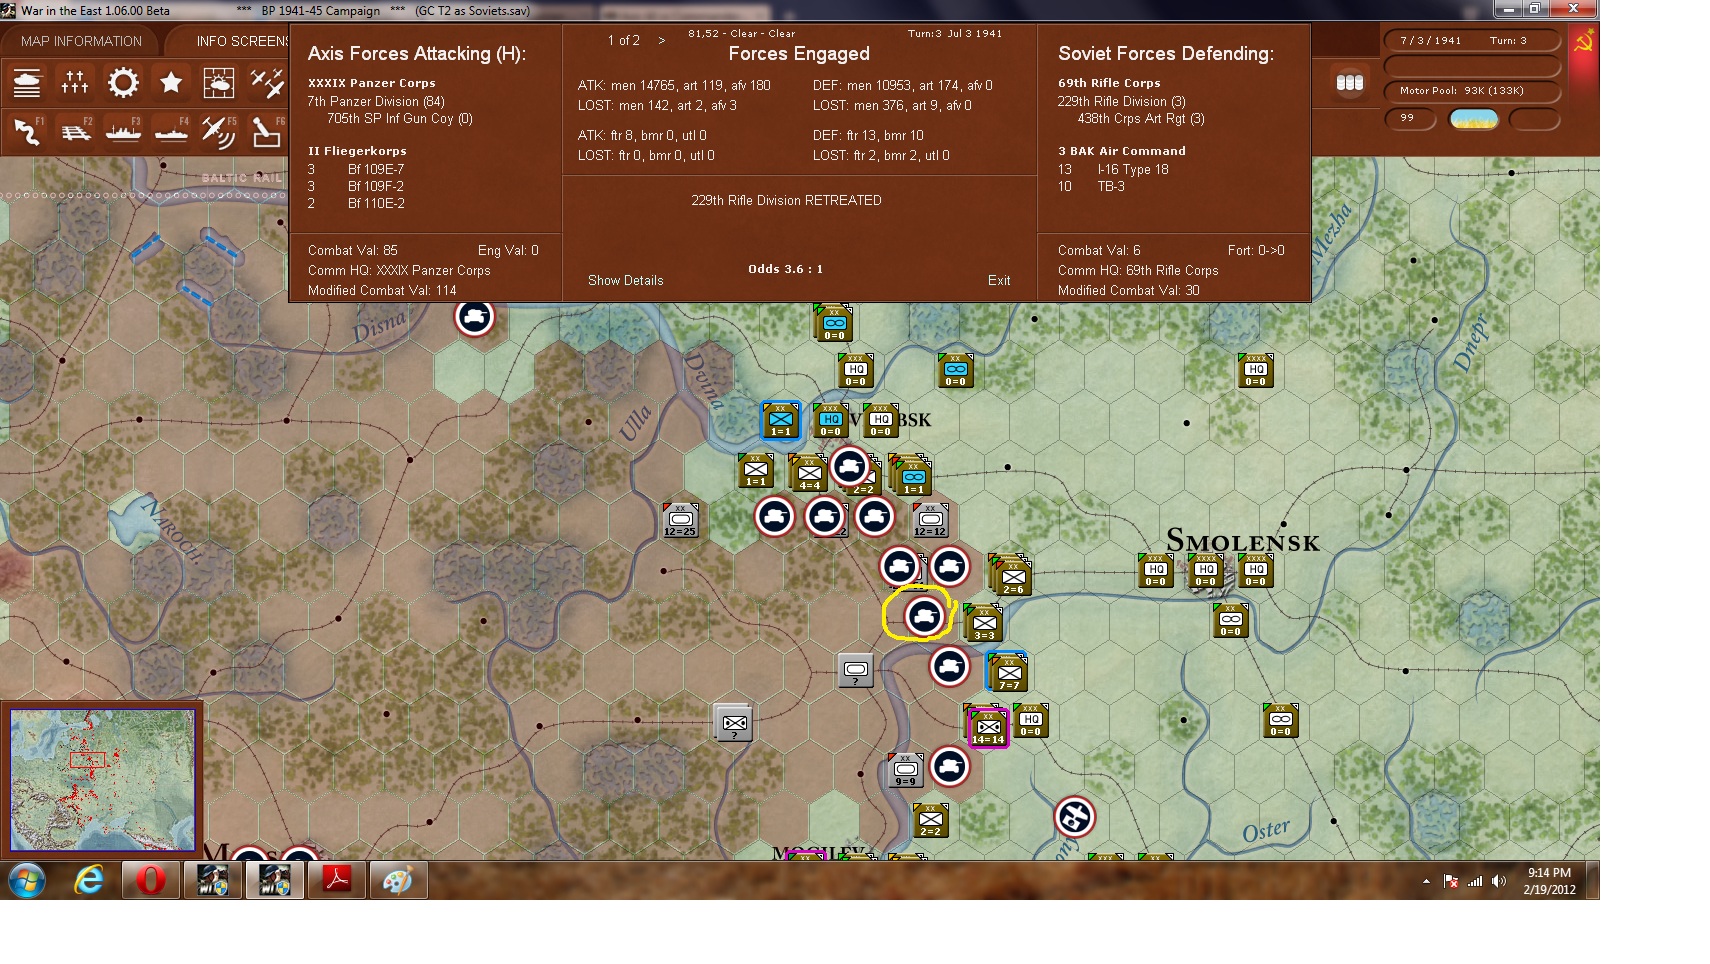Select the F1 move mode arrow icon
This screenshot has height=964, width=1710.
[27, 131]
